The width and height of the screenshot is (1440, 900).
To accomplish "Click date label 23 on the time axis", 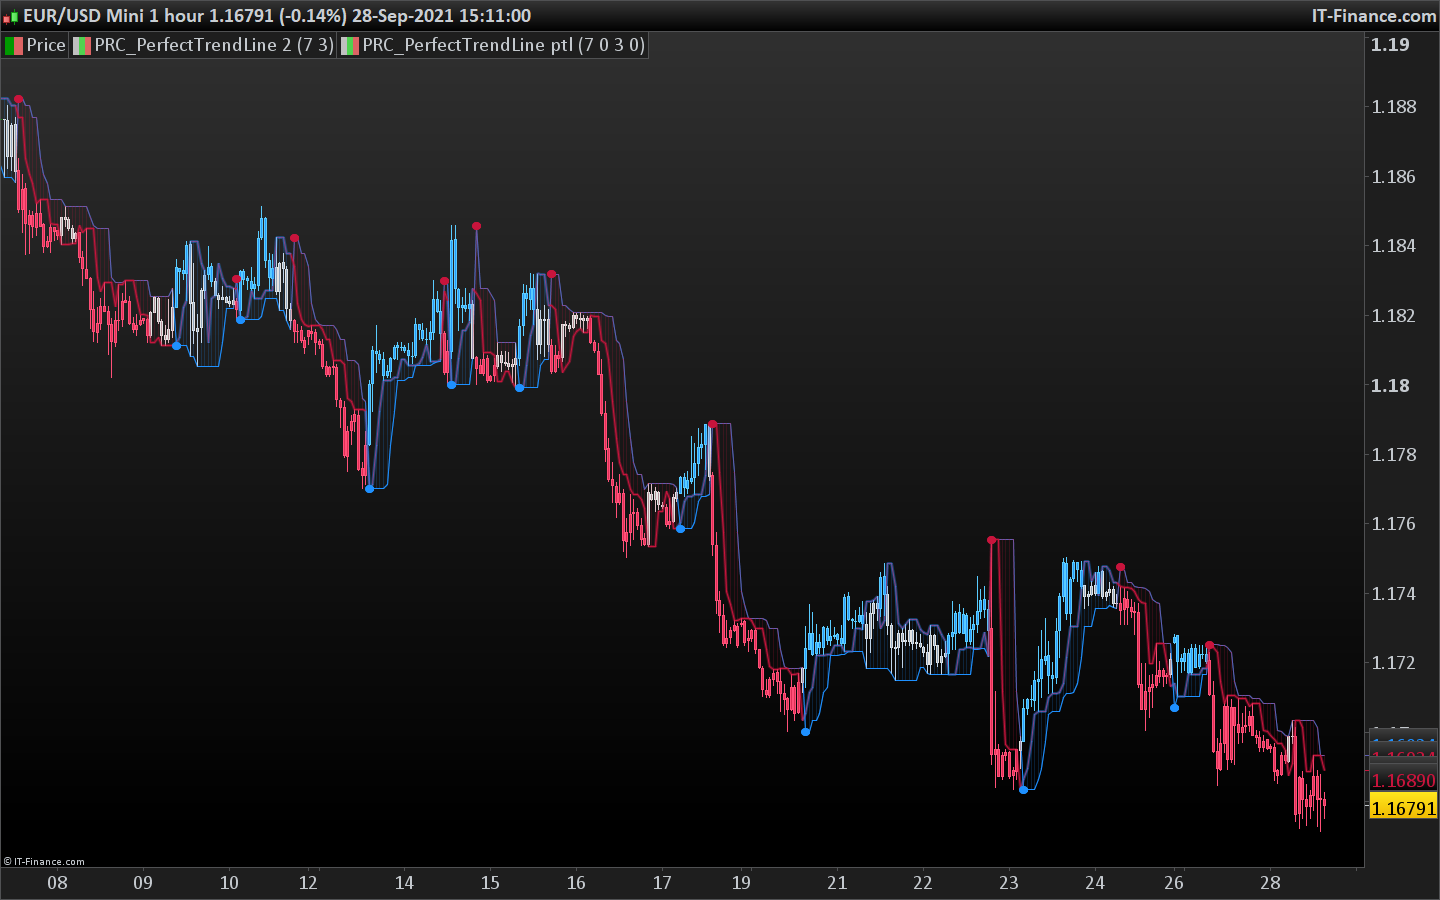I will click(1009, 883).
